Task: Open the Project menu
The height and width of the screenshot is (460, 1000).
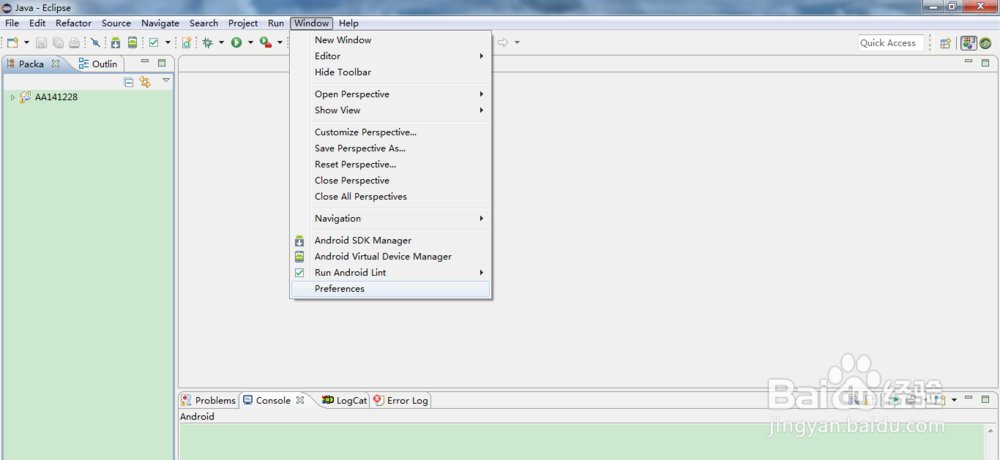Action: coord(243,23)
